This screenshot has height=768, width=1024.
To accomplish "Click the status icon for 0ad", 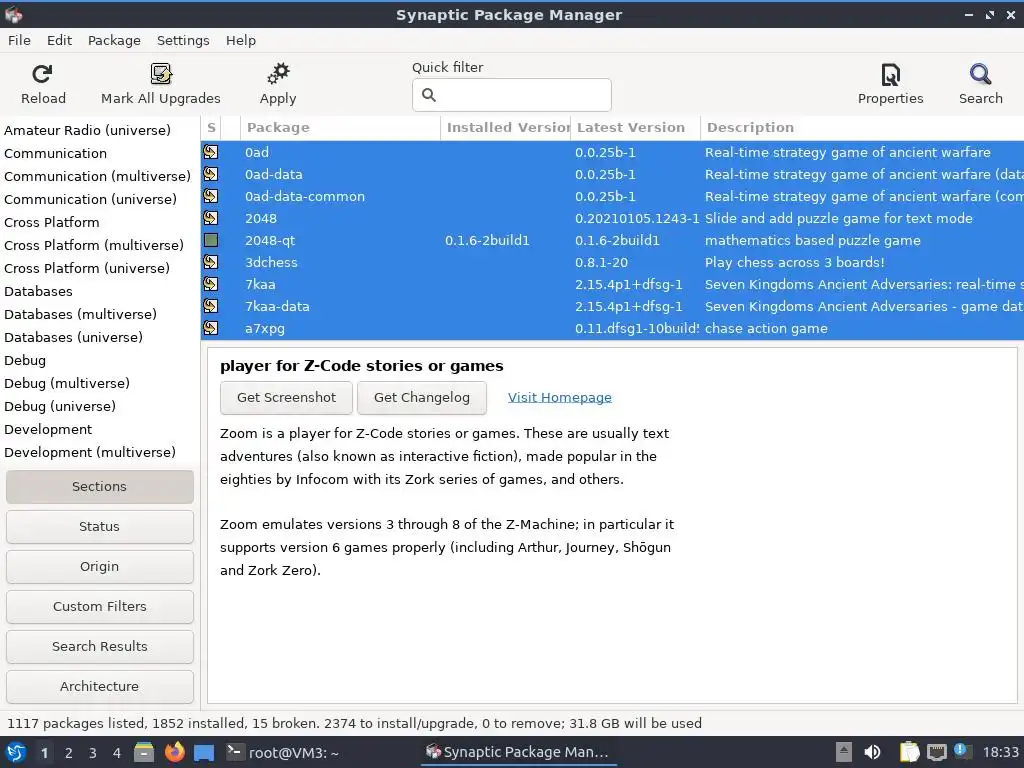I will coord(210,152).
